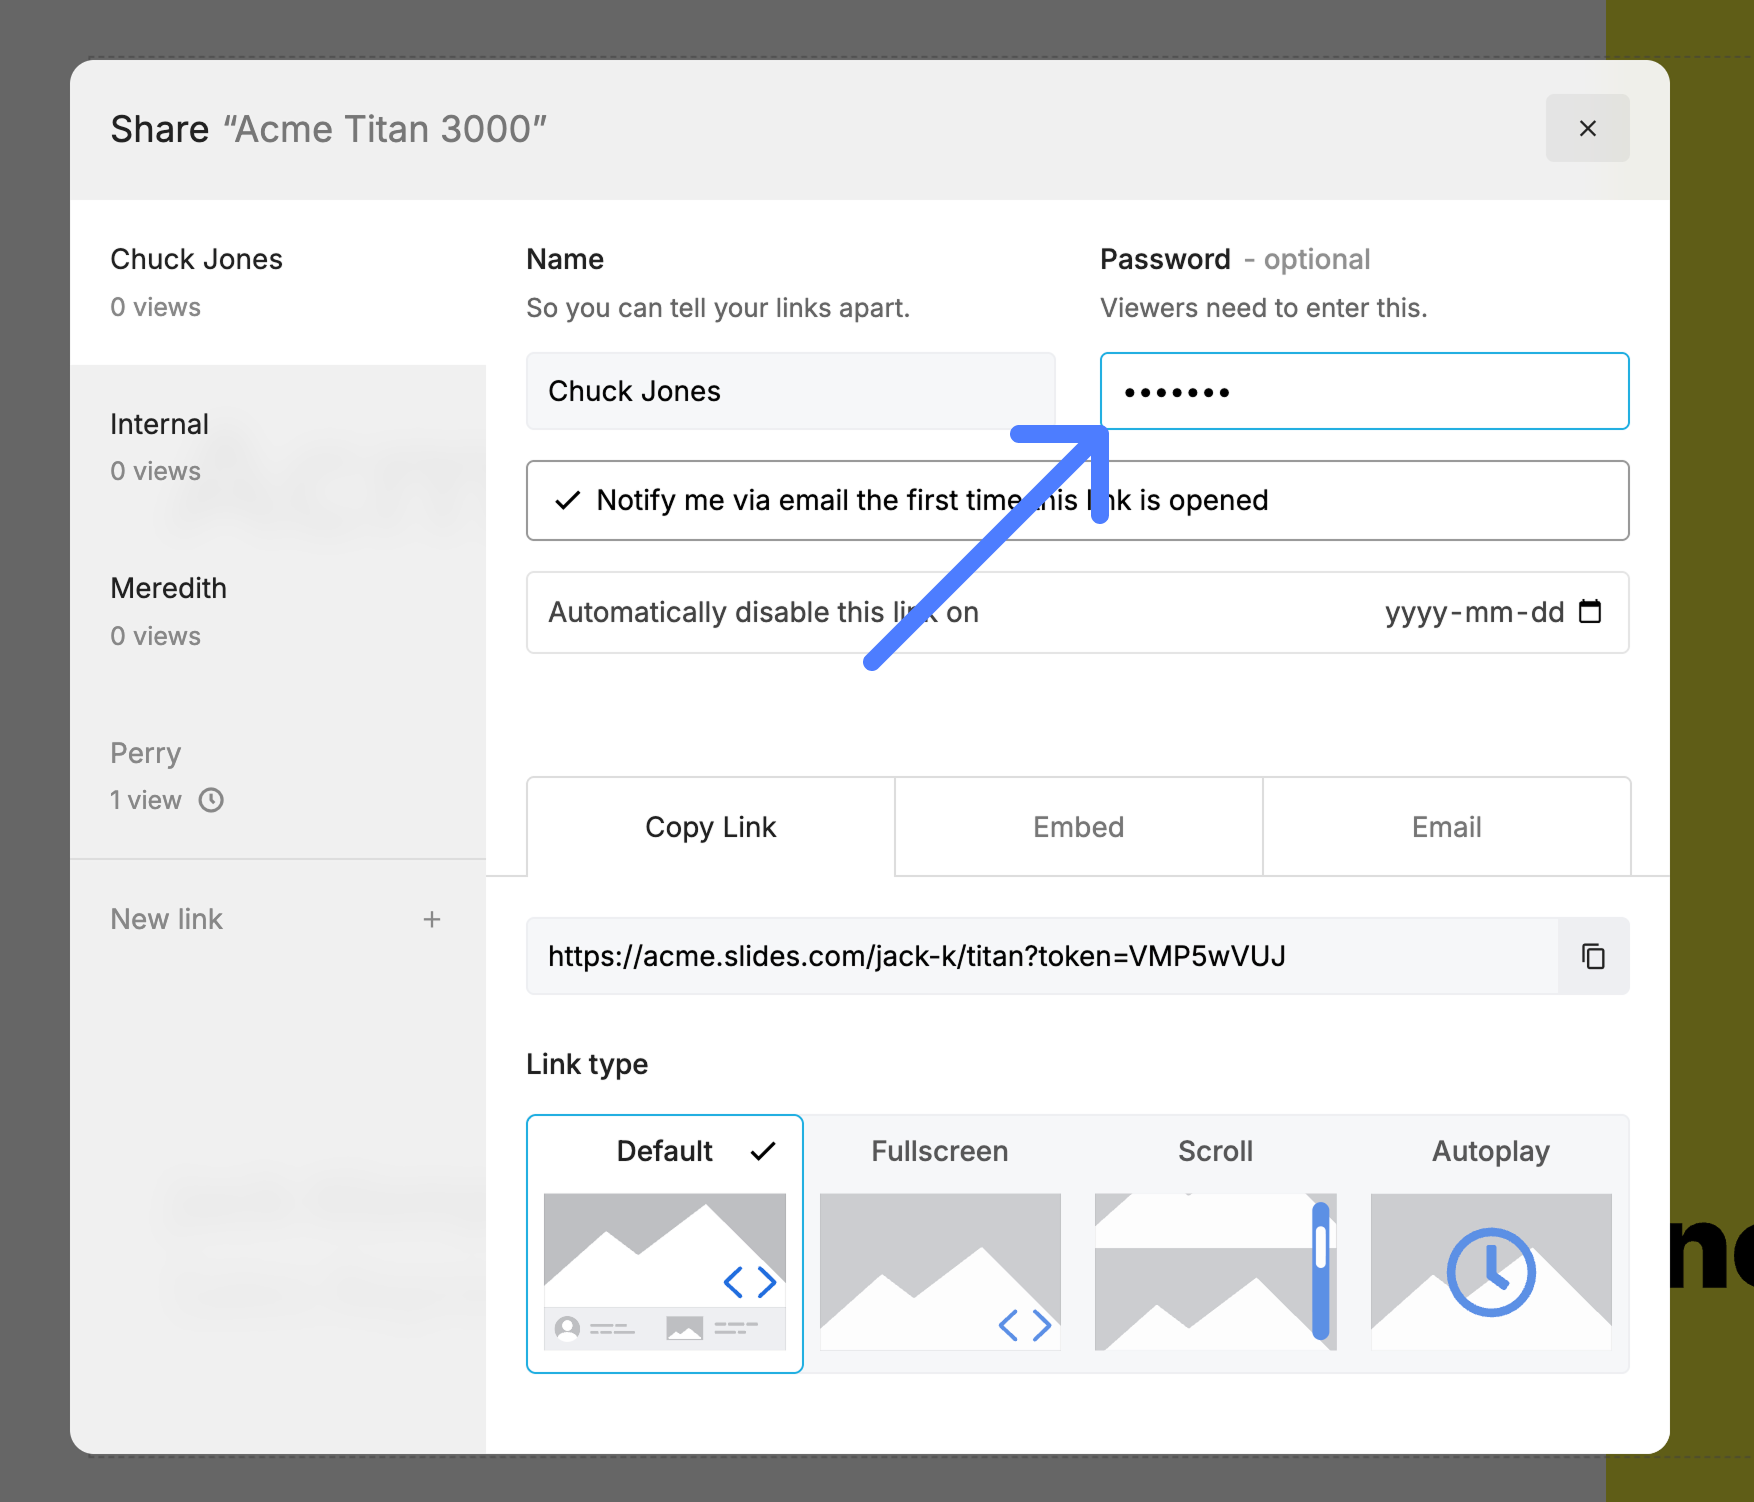Screen dimensions: 1754x1502
Task: Select the Fullscreen link type
Action: 940,1243
